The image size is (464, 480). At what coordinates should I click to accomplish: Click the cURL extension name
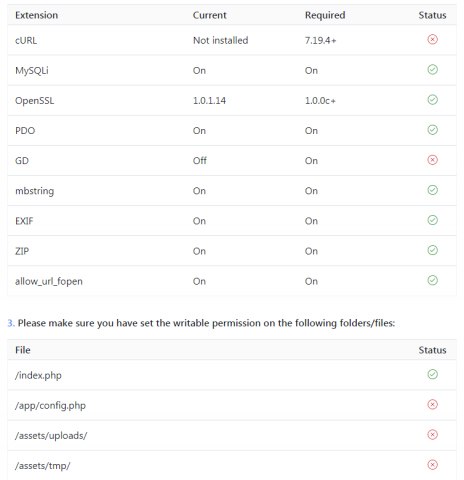26,41
